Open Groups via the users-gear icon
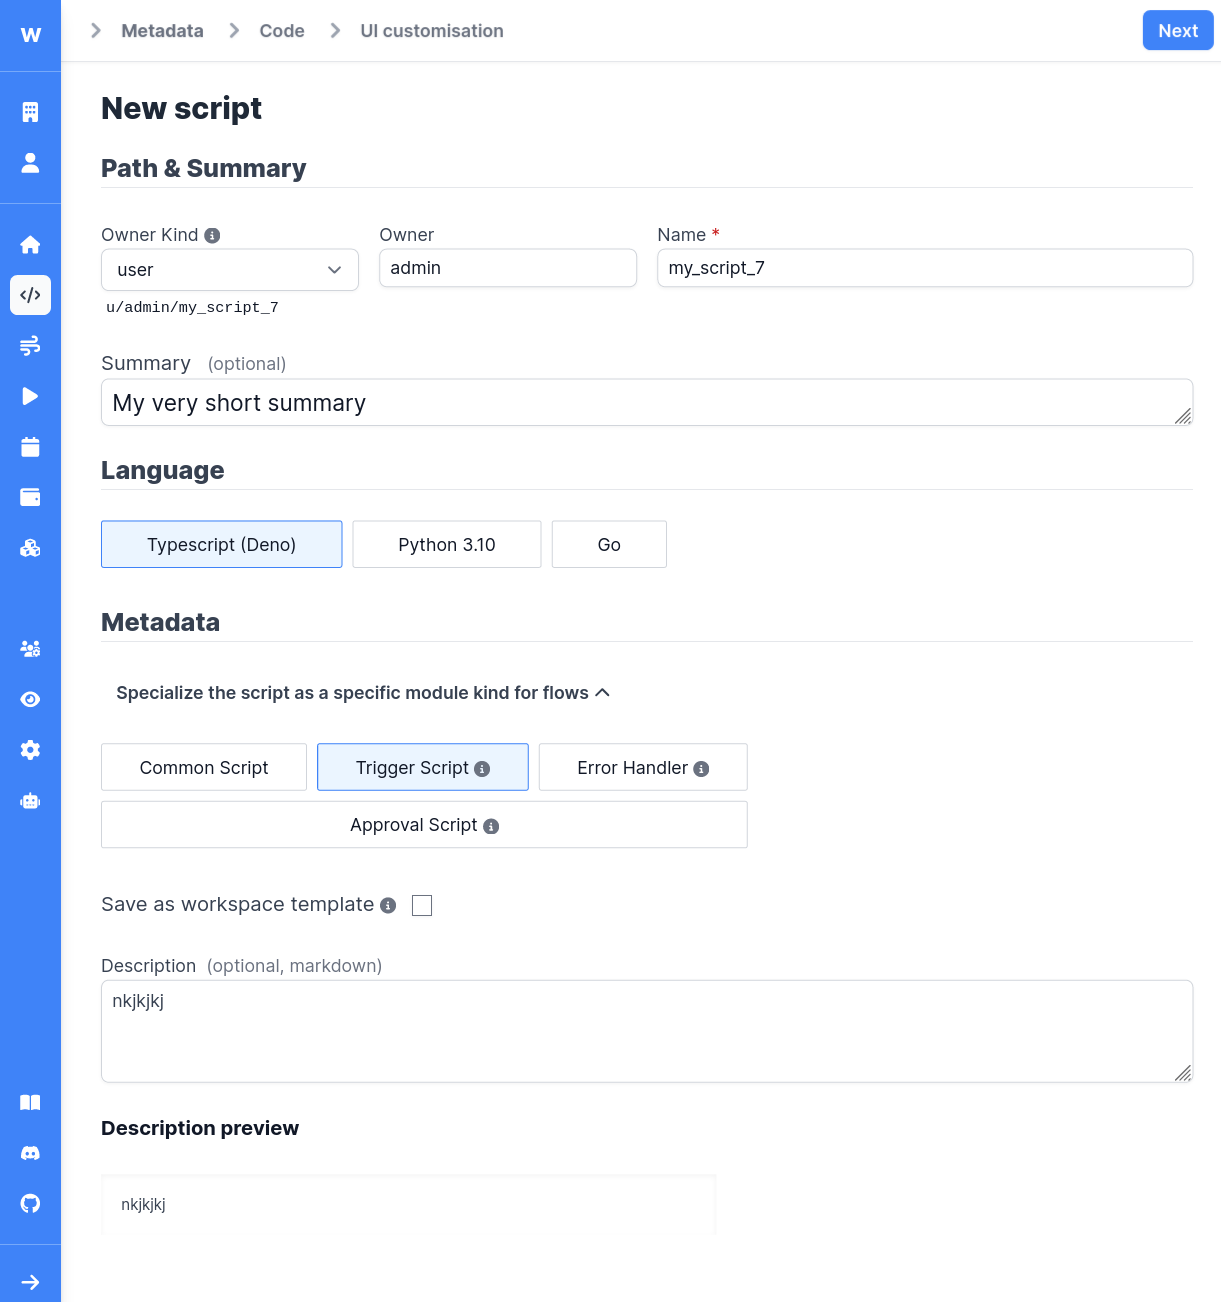 point(30,649)
